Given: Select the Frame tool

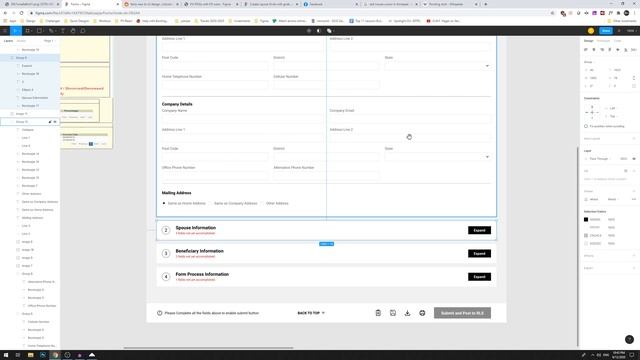Looking at the screenshot, I should click(28, 31).
